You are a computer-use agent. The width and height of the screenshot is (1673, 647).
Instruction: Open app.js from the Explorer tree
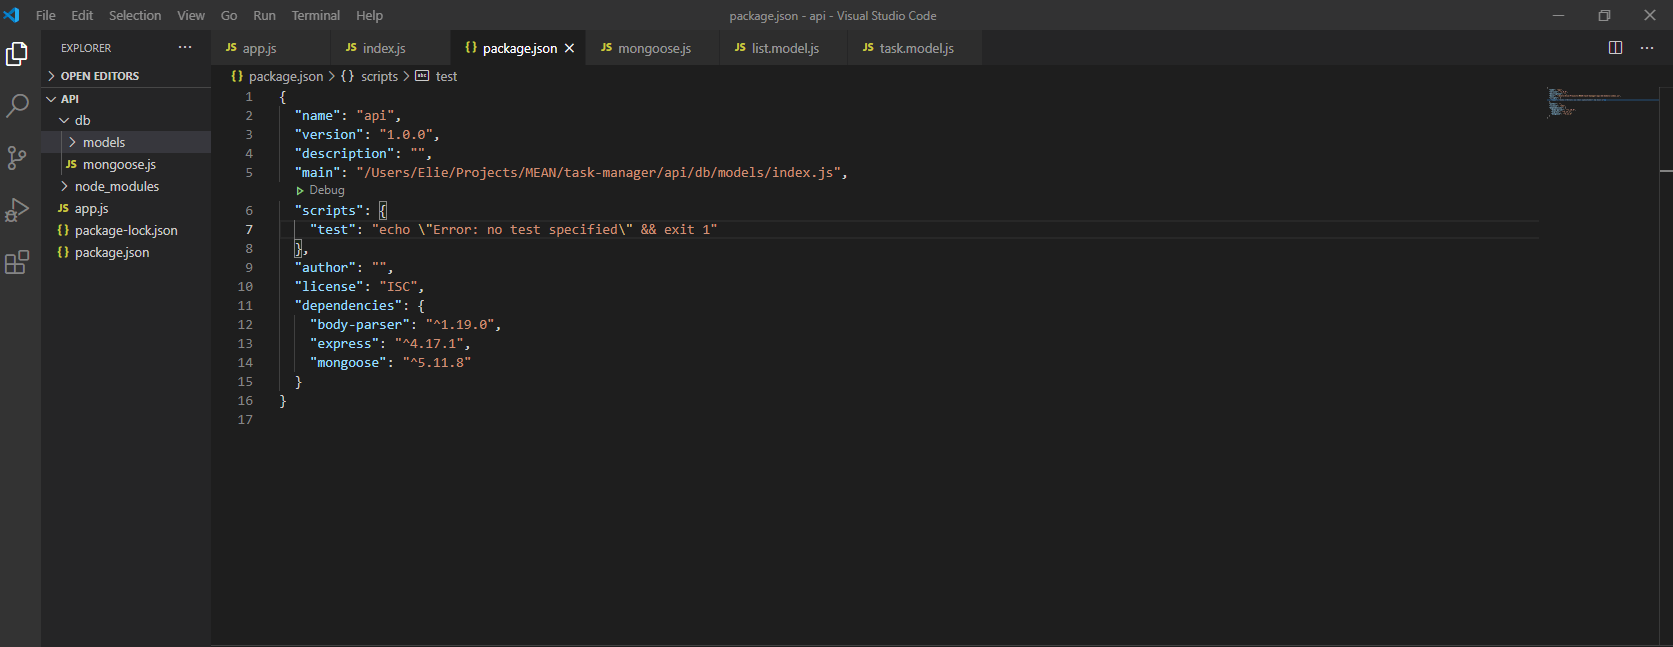tap(92, 208)
